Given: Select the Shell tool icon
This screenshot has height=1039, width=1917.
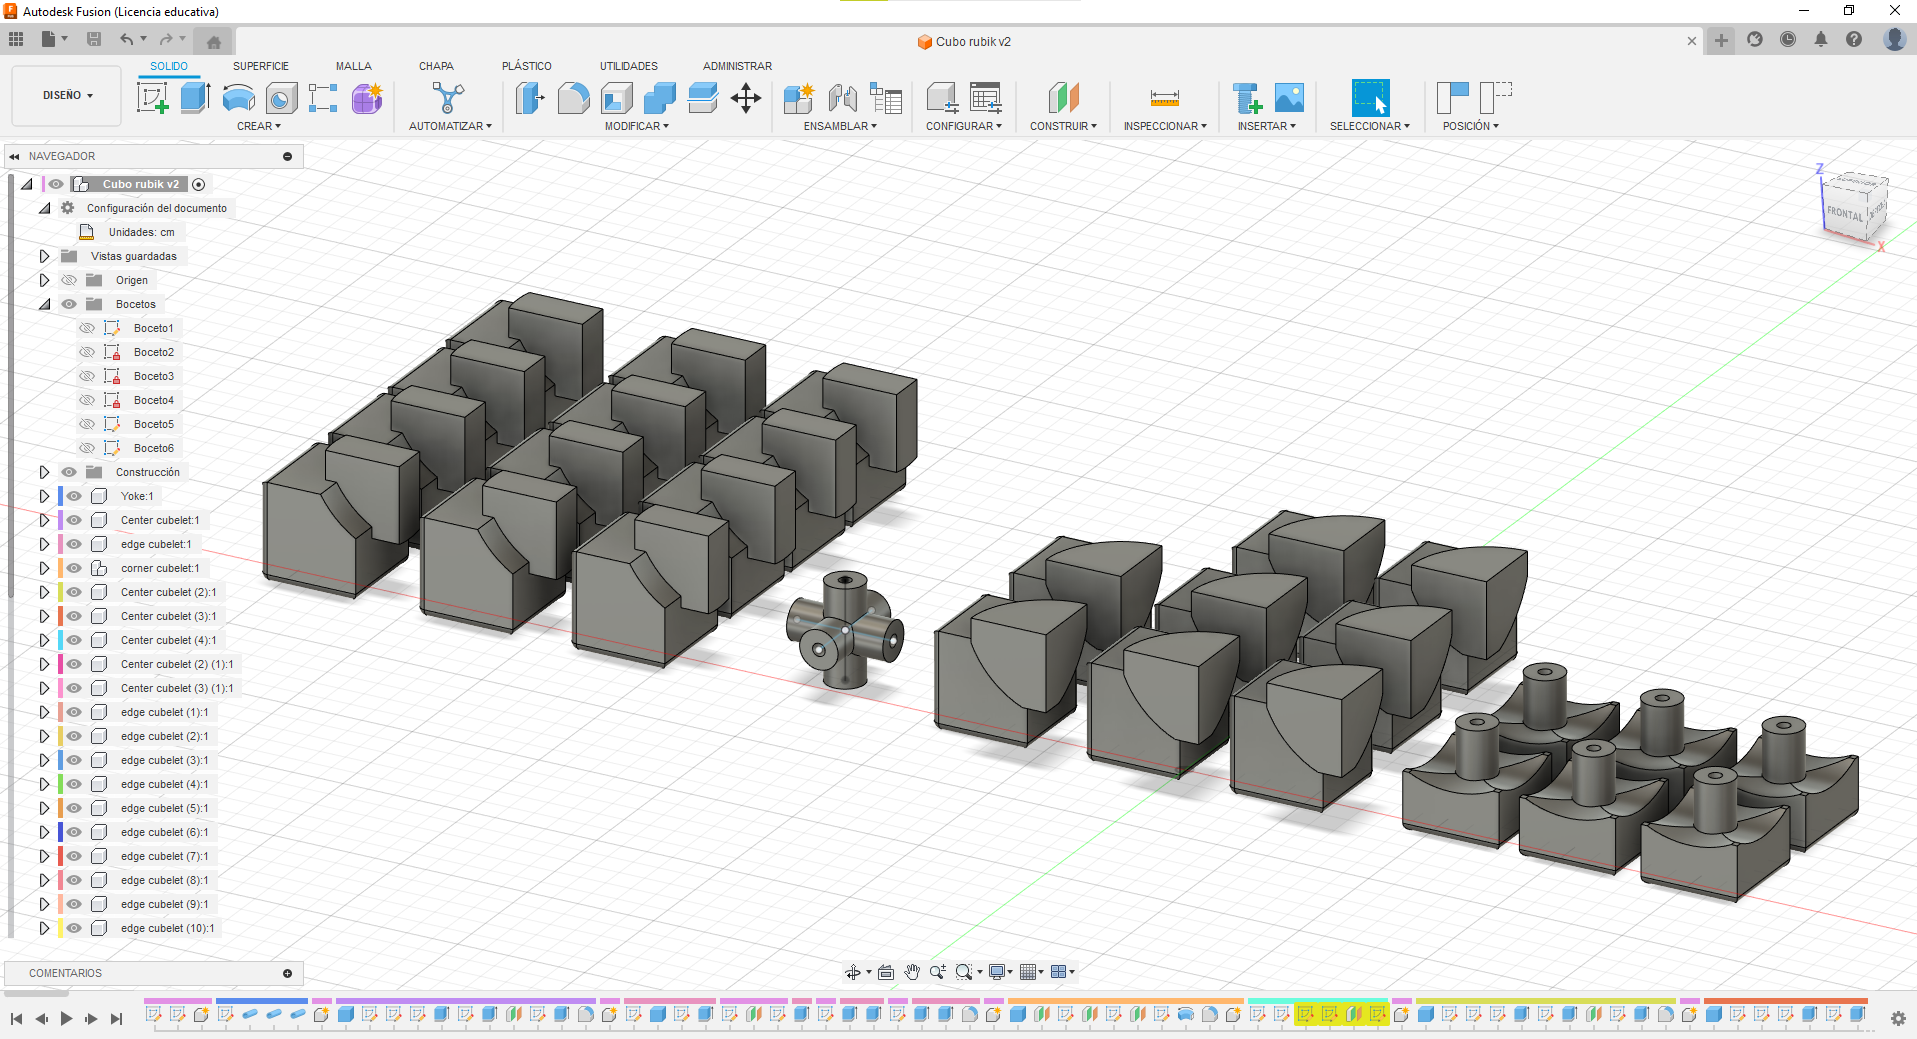Looking at the screenshot, I should click(x=617, y=98).
